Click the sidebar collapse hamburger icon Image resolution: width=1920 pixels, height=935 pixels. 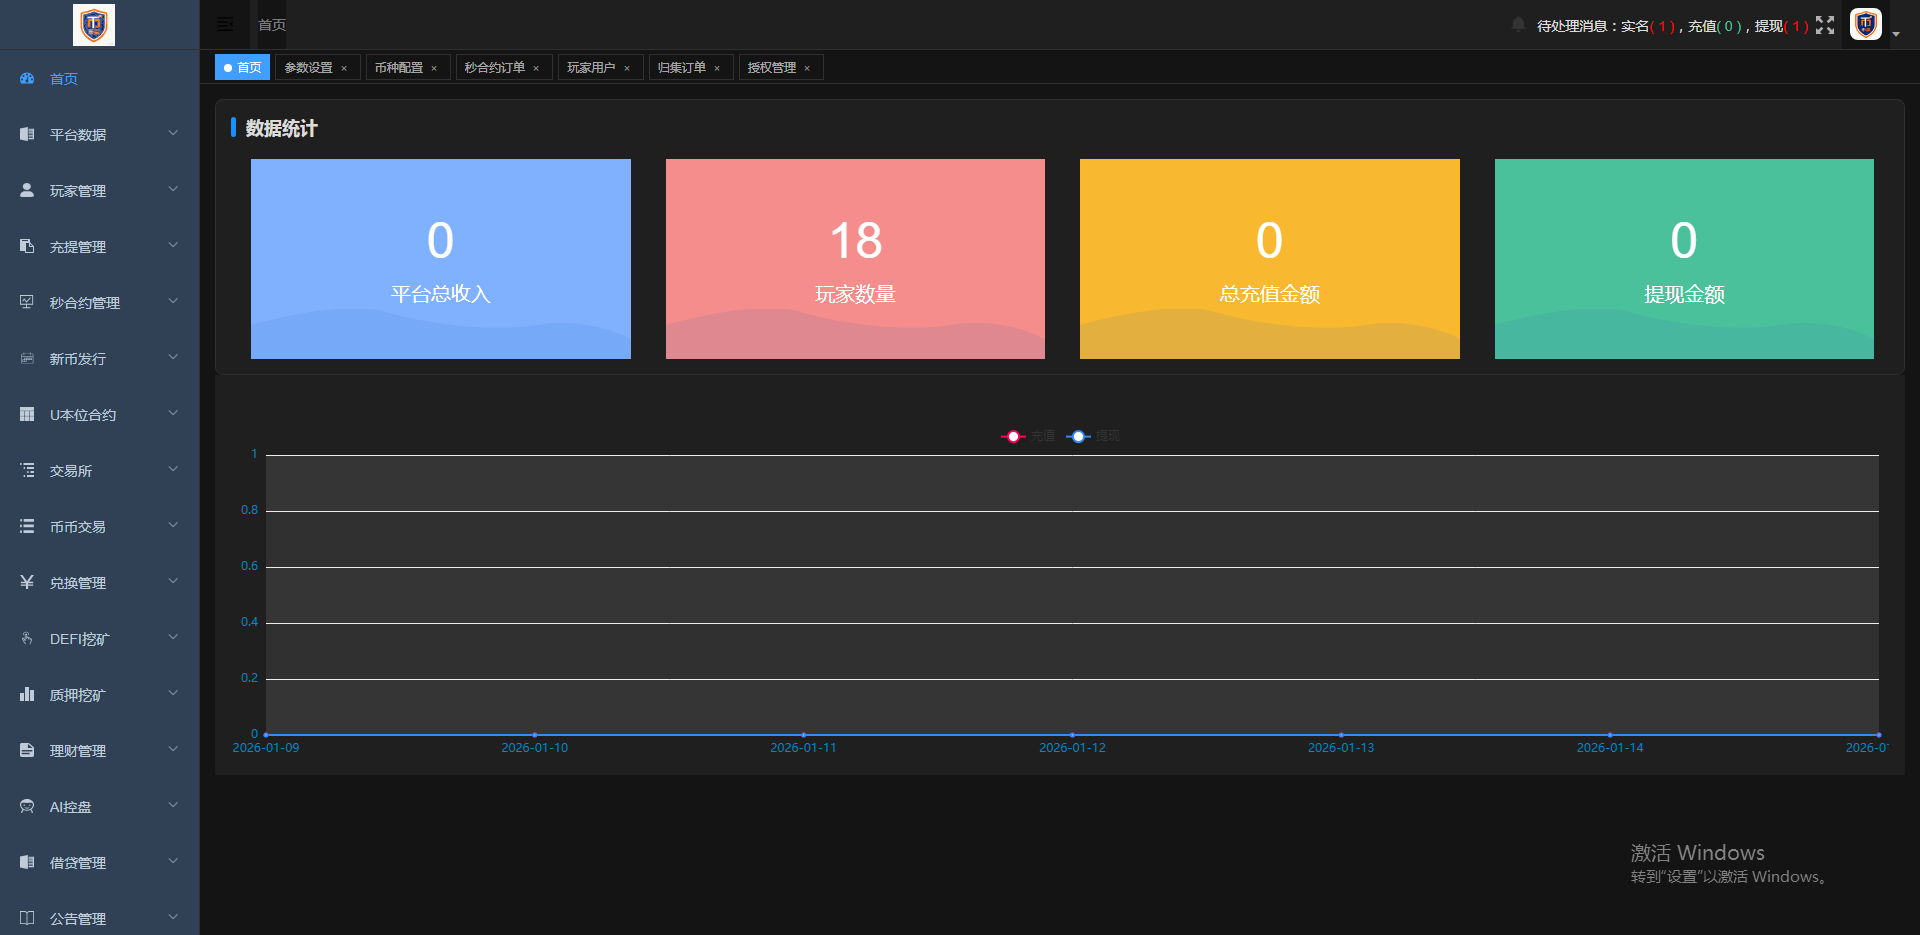[x=225, y=24]
